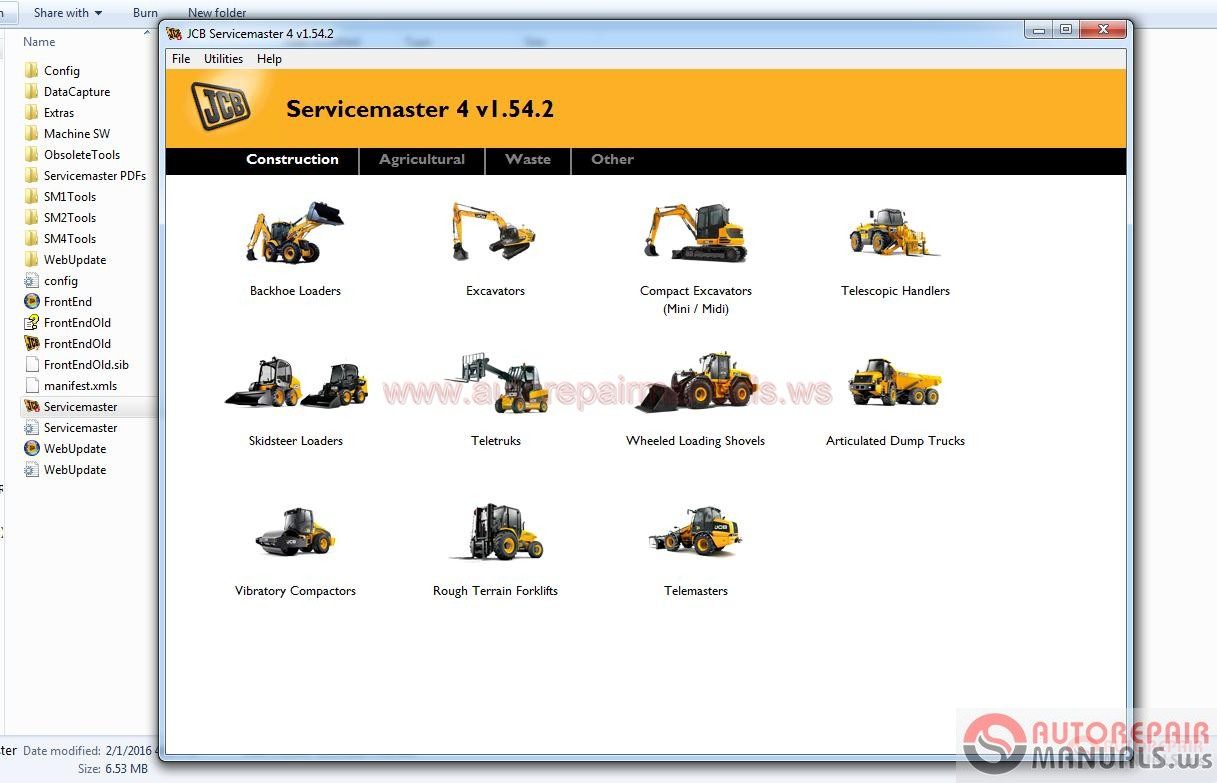Click the Backhoe Loaders label
The width and height of the screenshot is (1217, 783).
click(x=295, y=291)
